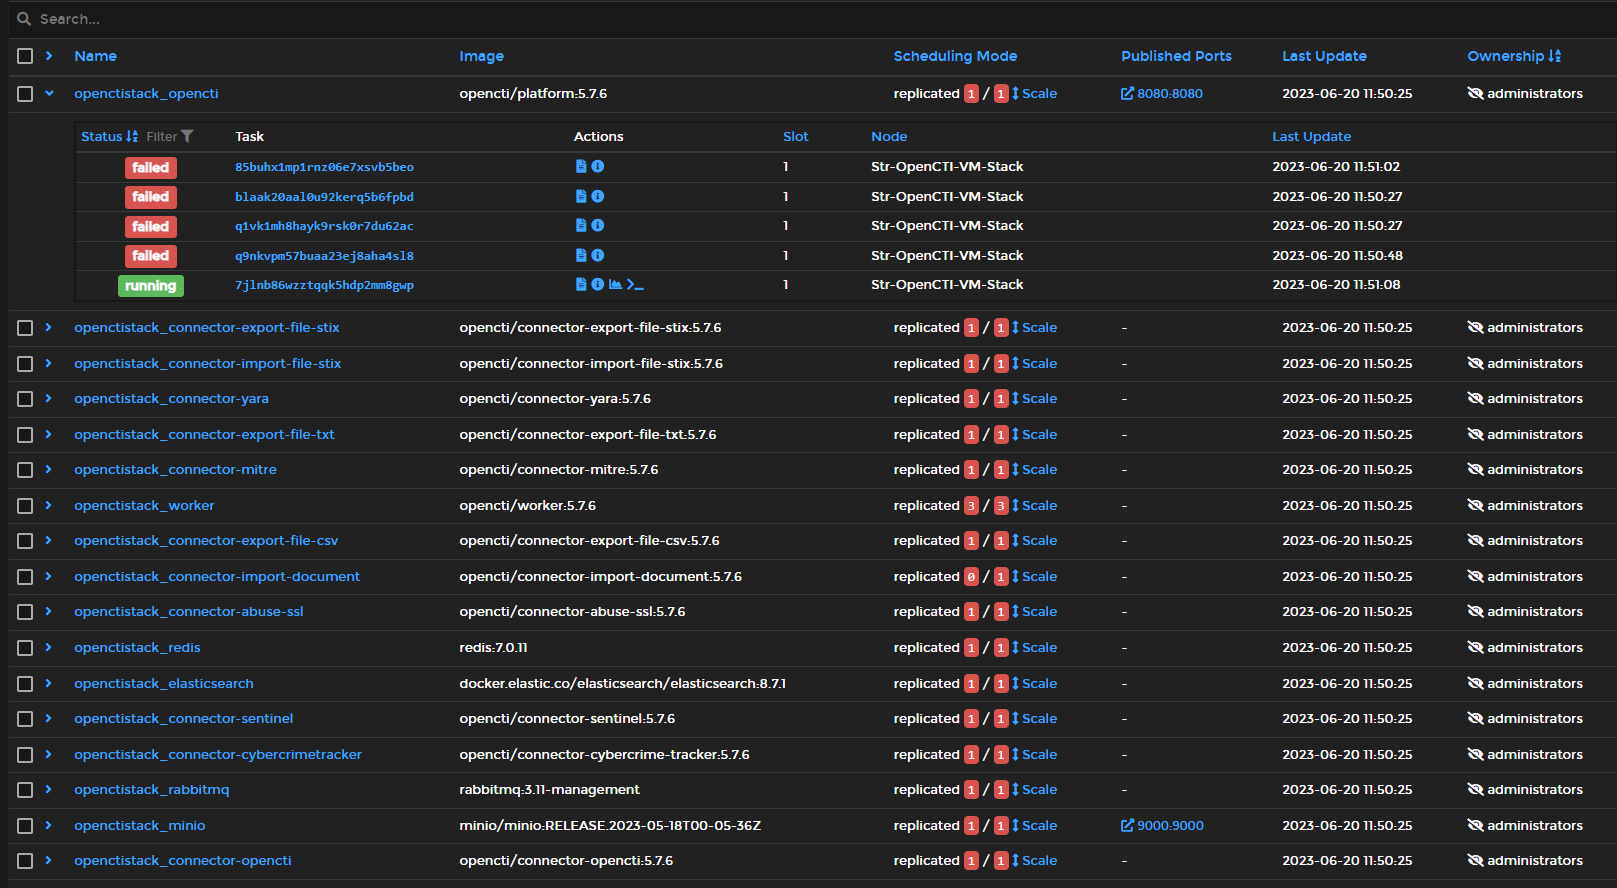This screenshot has height=888, width=1617.
Task: Check the openctistack_elasticsearch checkbox
Action: click(25, 684)
